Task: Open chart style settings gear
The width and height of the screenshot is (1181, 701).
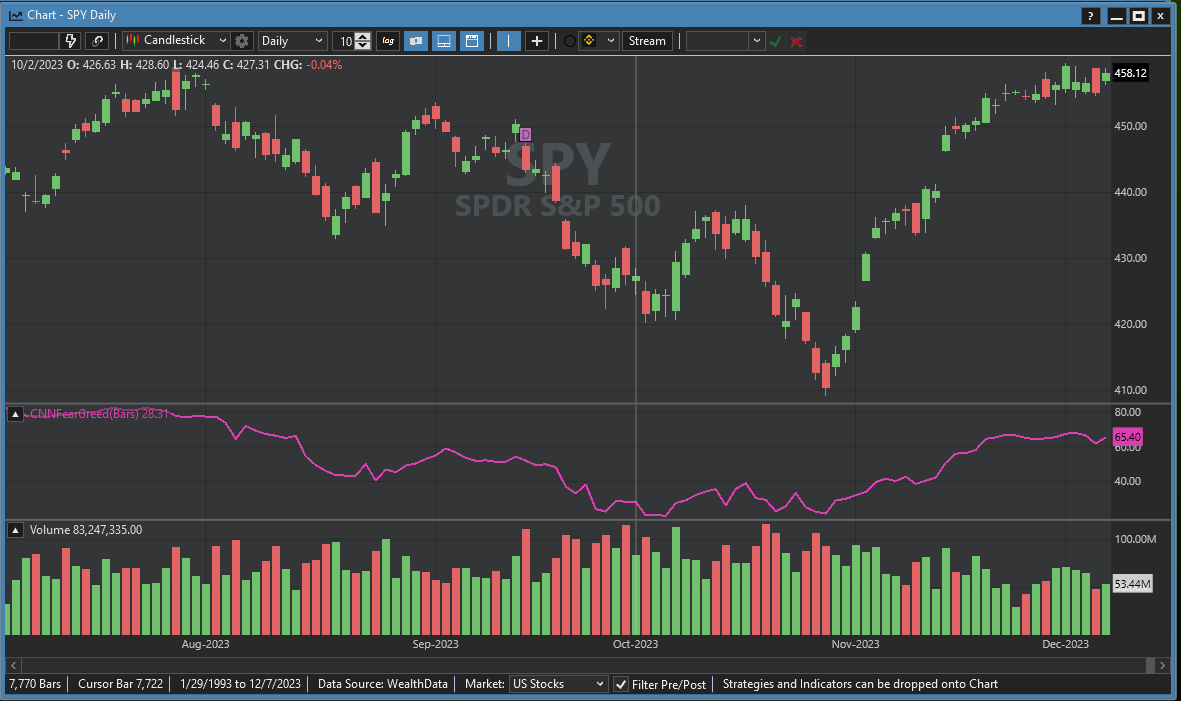Action: 242,41
